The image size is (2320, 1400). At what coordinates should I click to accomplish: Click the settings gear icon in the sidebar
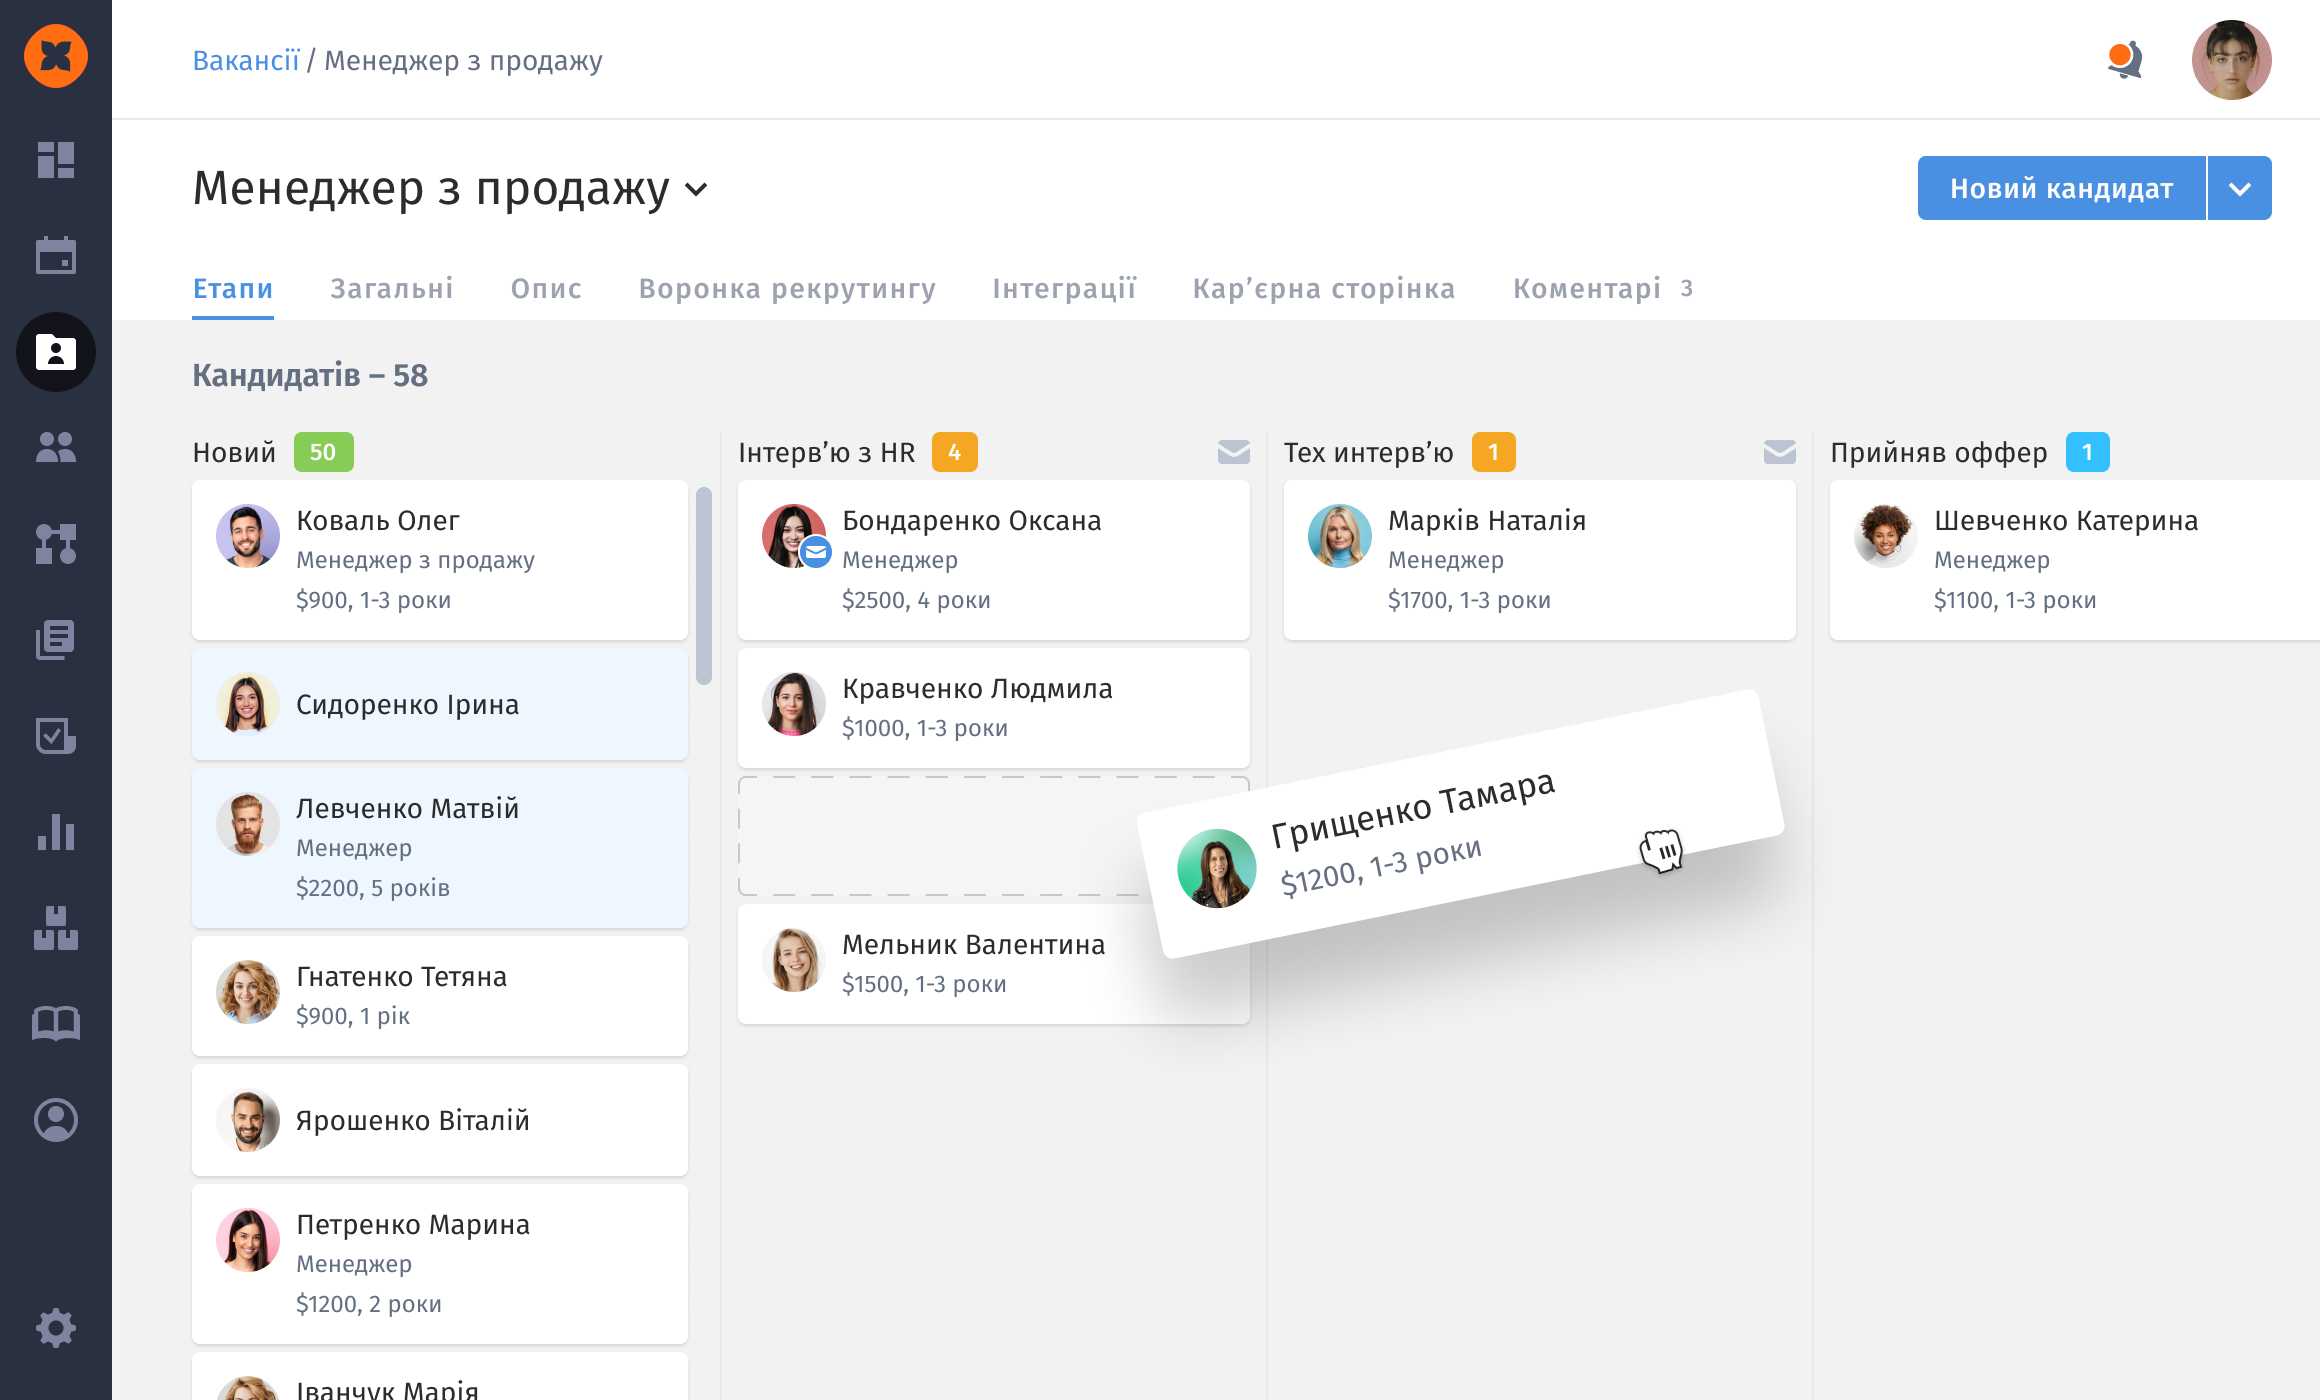pos(56,1328)
